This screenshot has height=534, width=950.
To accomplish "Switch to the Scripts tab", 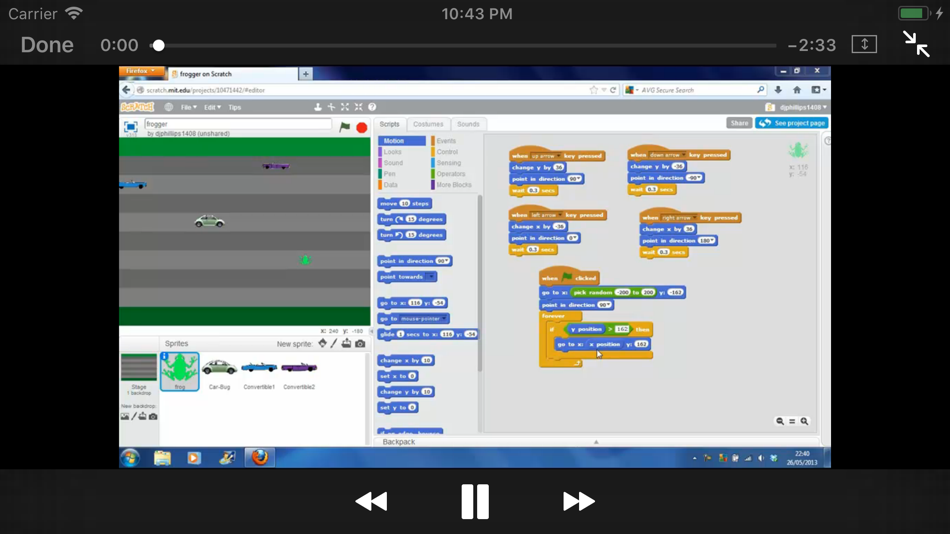I will pos(390,124).
